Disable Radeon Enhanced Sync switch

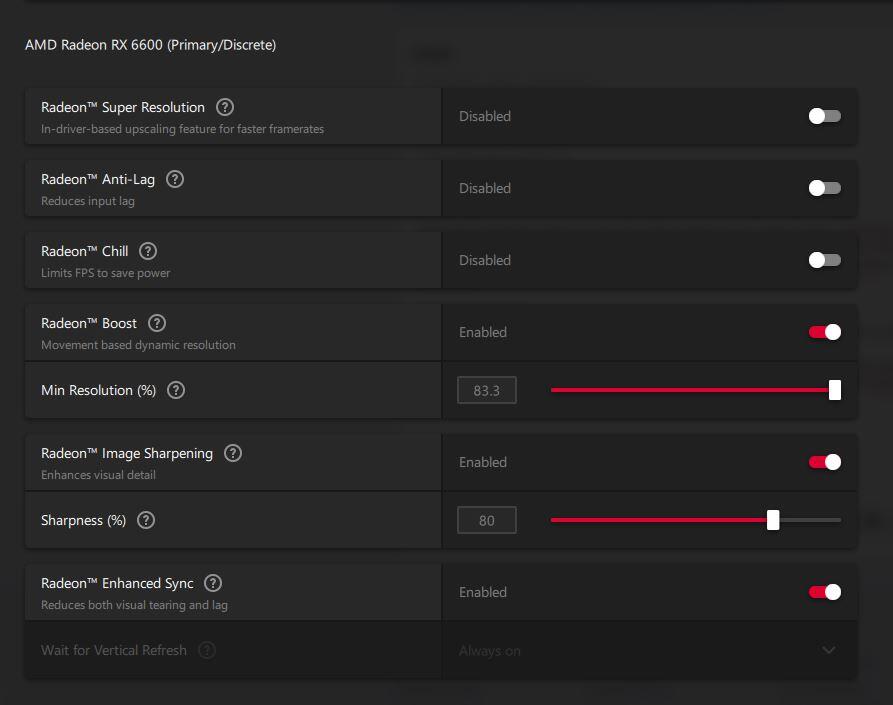point(825,592)
